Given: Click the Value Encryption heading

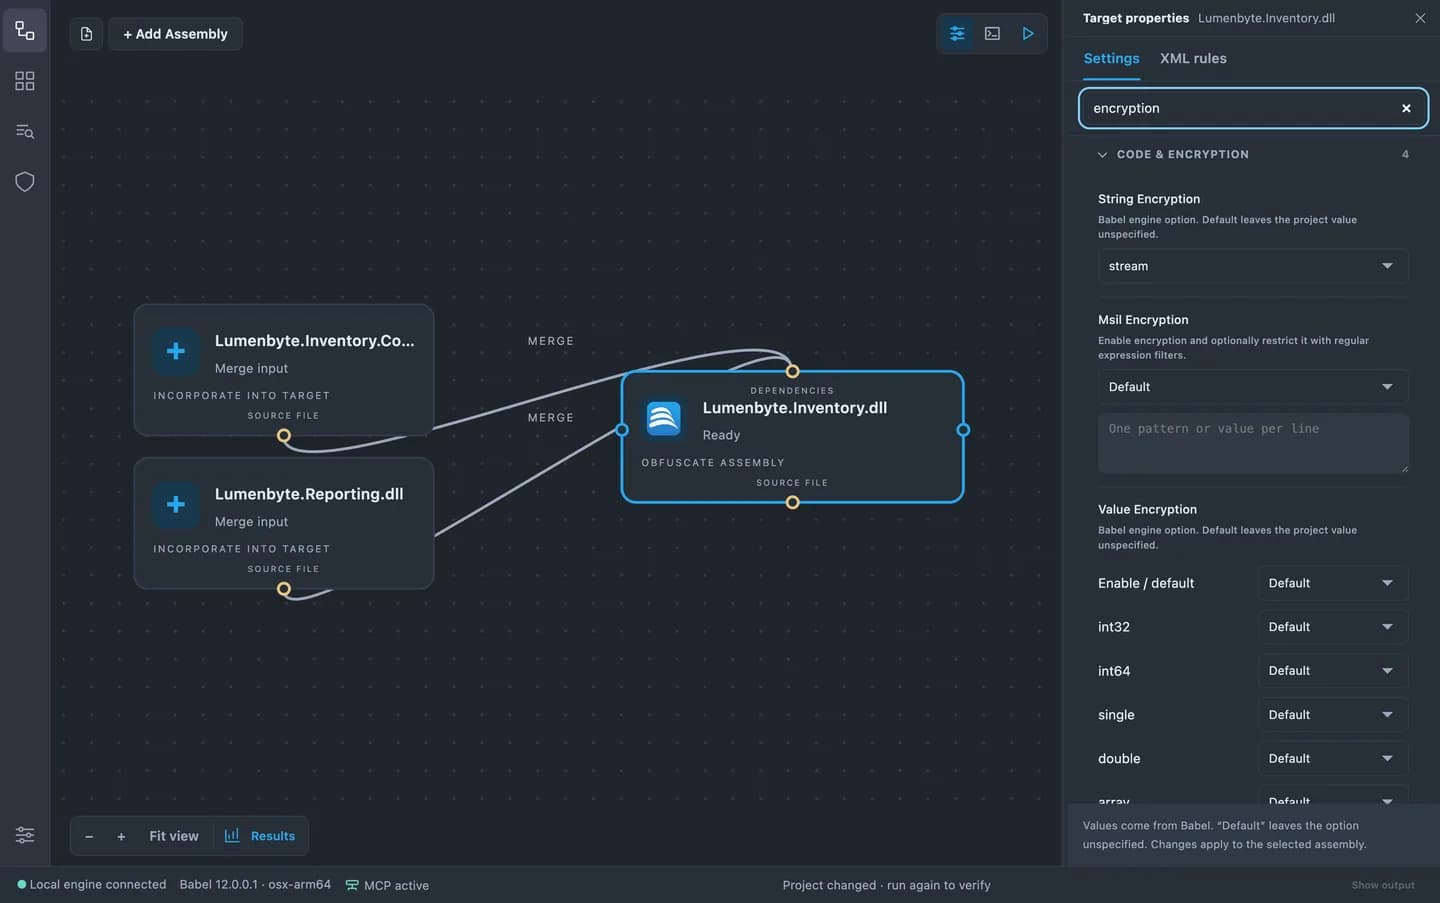Looking at the screenshot, I should [1147, 509].
